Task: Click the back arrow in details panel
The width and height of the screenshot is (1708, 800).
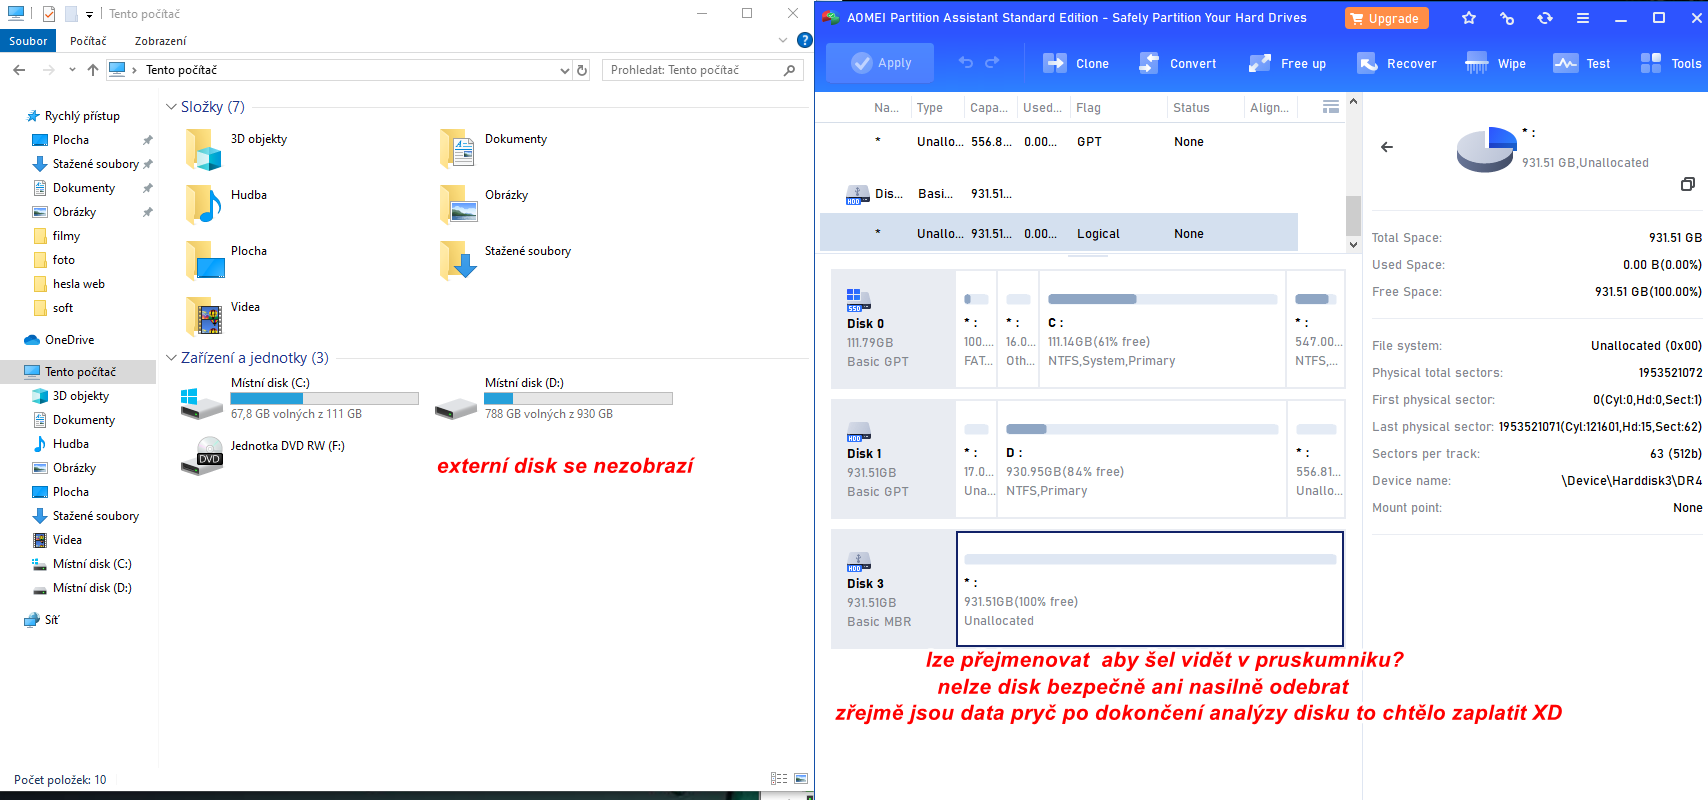Action: (x=1387, y=147)
